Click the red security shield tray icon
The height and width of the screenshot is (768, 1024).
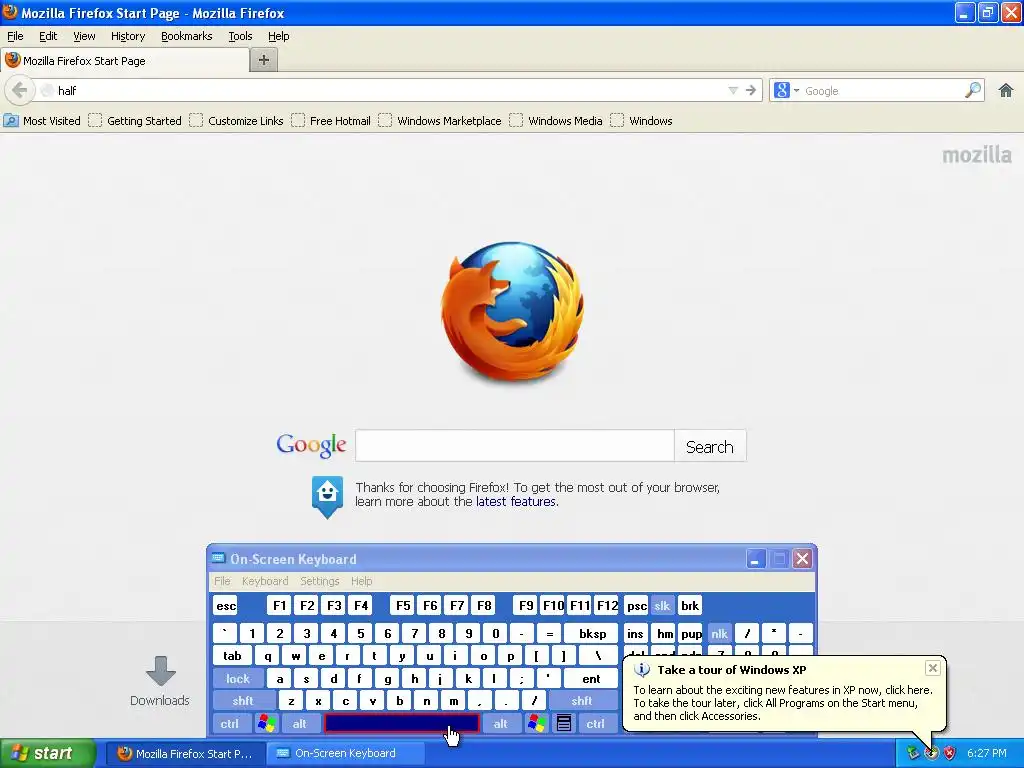pos(950,753)
